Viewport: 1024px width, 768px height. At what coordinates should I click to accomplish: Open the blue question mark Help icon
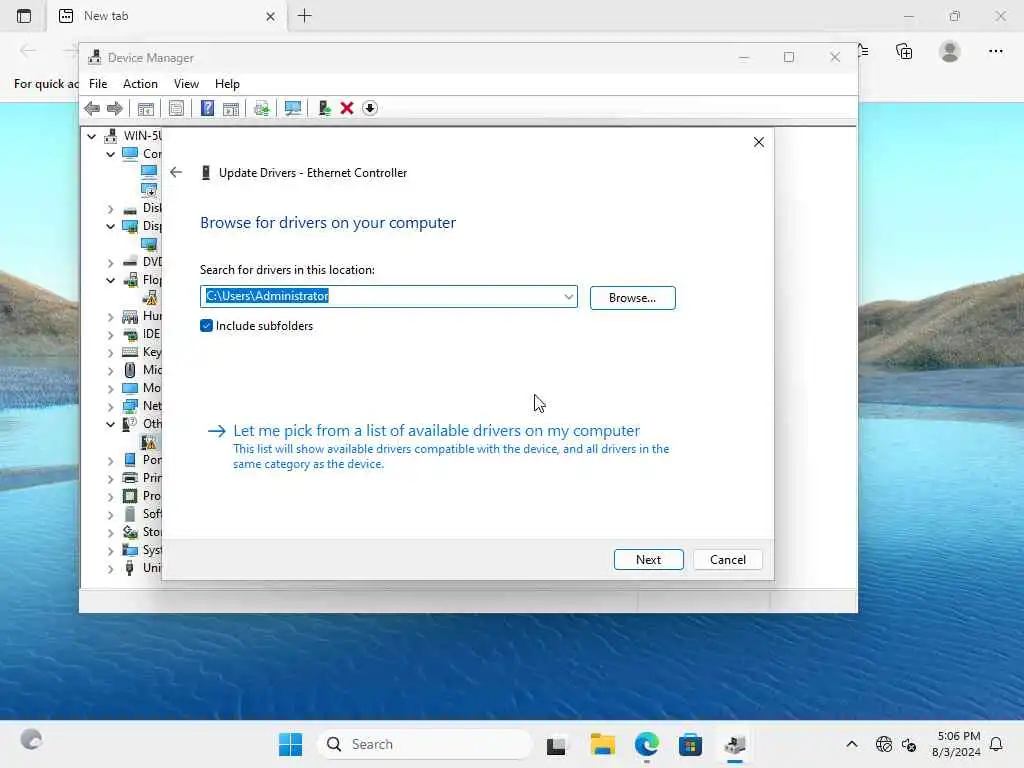[x=207, y=108]
